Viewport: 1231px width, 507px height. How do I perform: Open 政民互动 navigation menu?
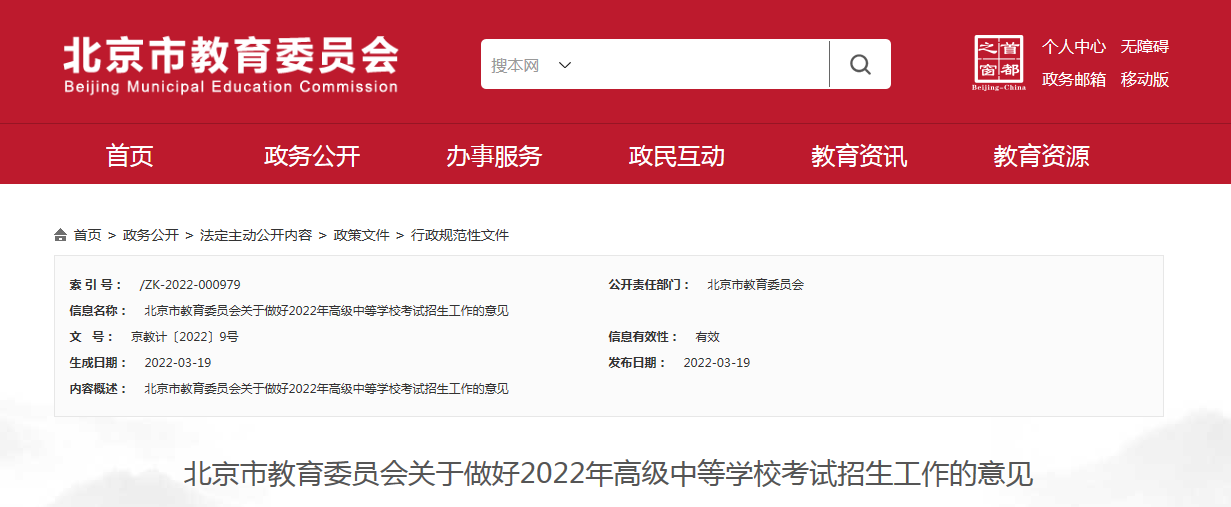point(677,156)
